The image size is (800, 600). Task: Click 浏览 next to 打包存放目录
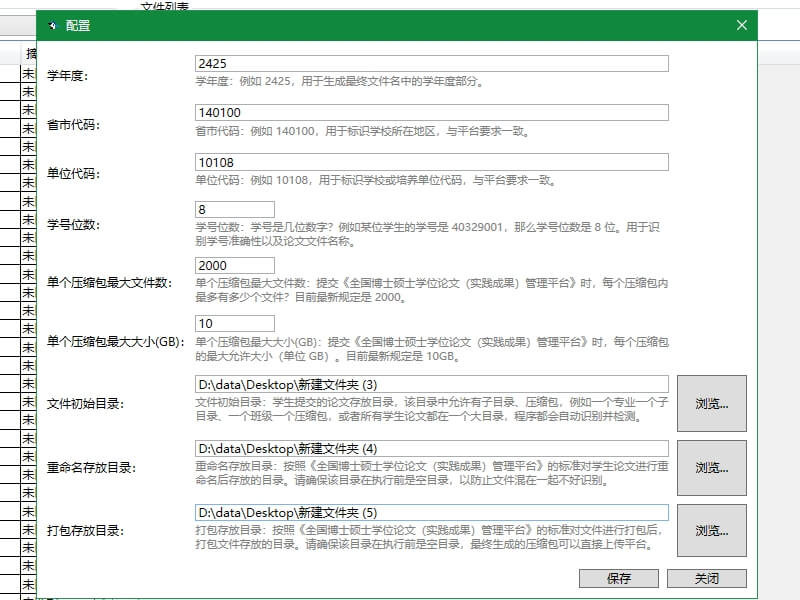pos(712,531)
